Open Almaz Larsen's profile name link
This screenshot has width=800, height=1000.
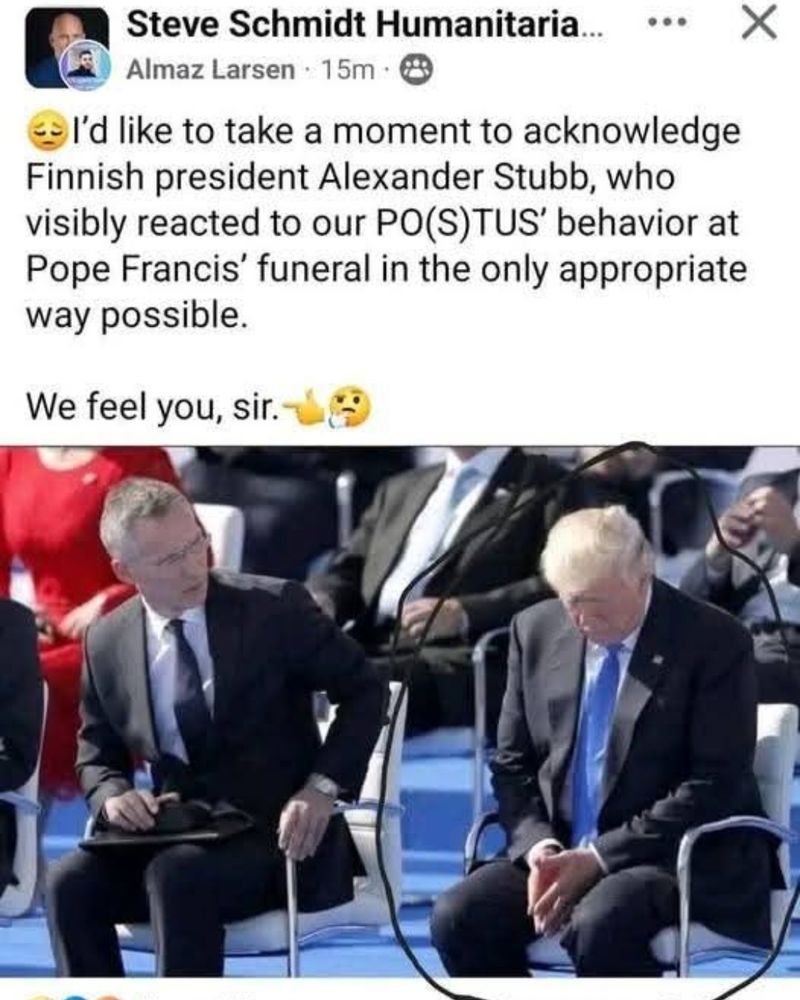click(x=211, y=70)
